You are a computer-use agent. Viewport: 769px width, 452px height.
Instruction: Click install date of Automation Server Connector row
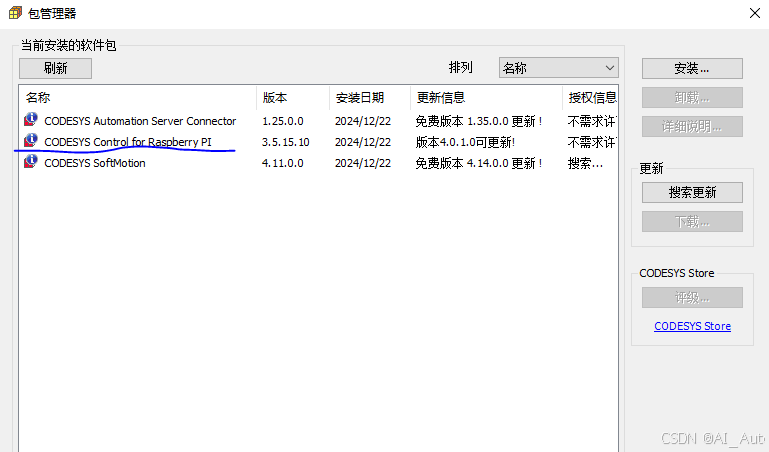click(x=363, y=121)
